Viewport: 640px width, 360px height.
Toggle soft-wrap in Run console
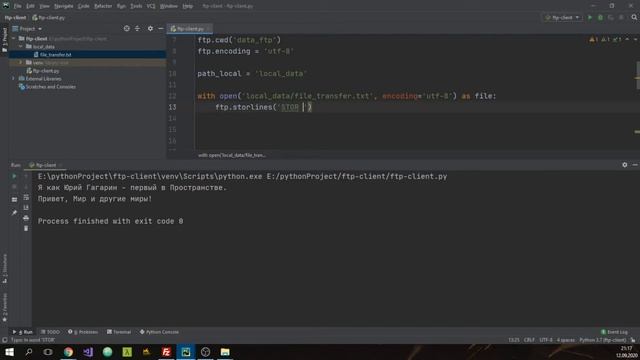[x=26, y=197]
